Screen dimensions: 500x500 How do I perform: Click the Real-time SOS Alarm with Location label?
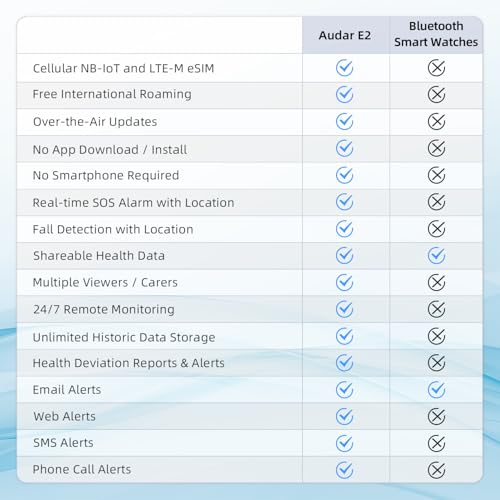pos(133,203)
